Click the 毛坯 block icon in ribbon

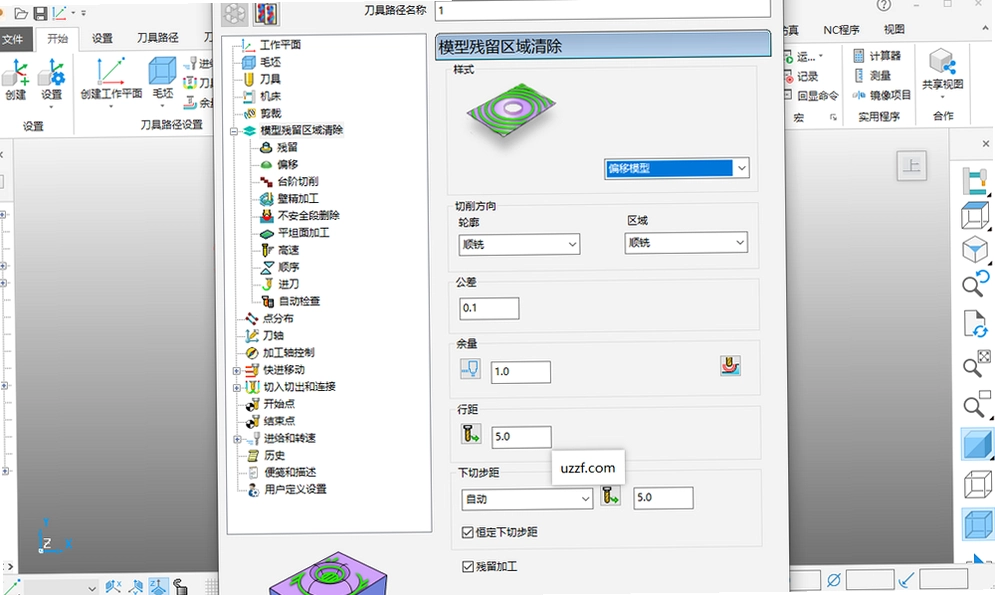(162, 70)
